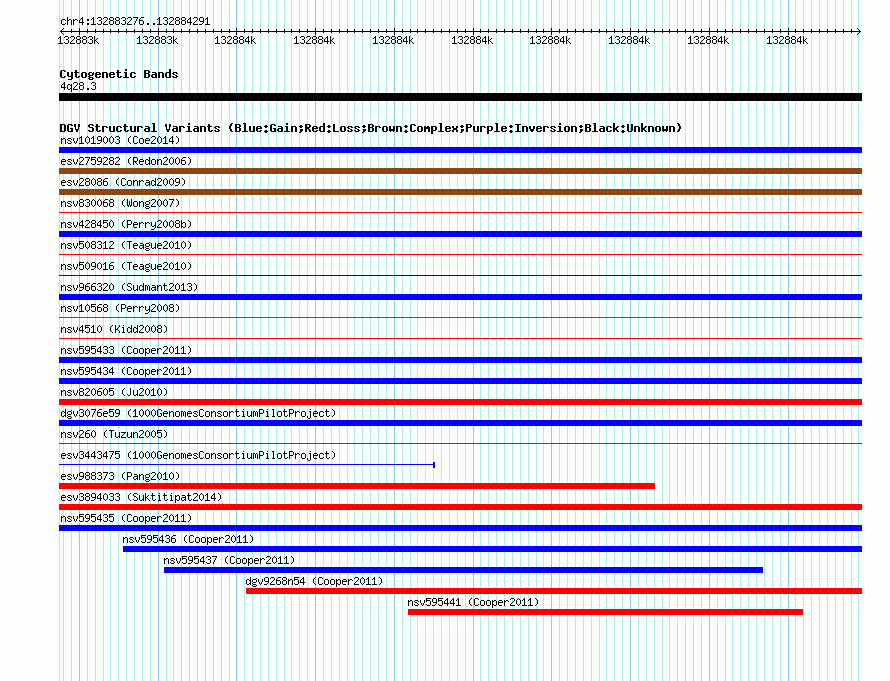Image resolution: width=890 pixels, height=681 pixels.
Task: Click nsv830068 (Wong2007) label
Action: point(120,203)
